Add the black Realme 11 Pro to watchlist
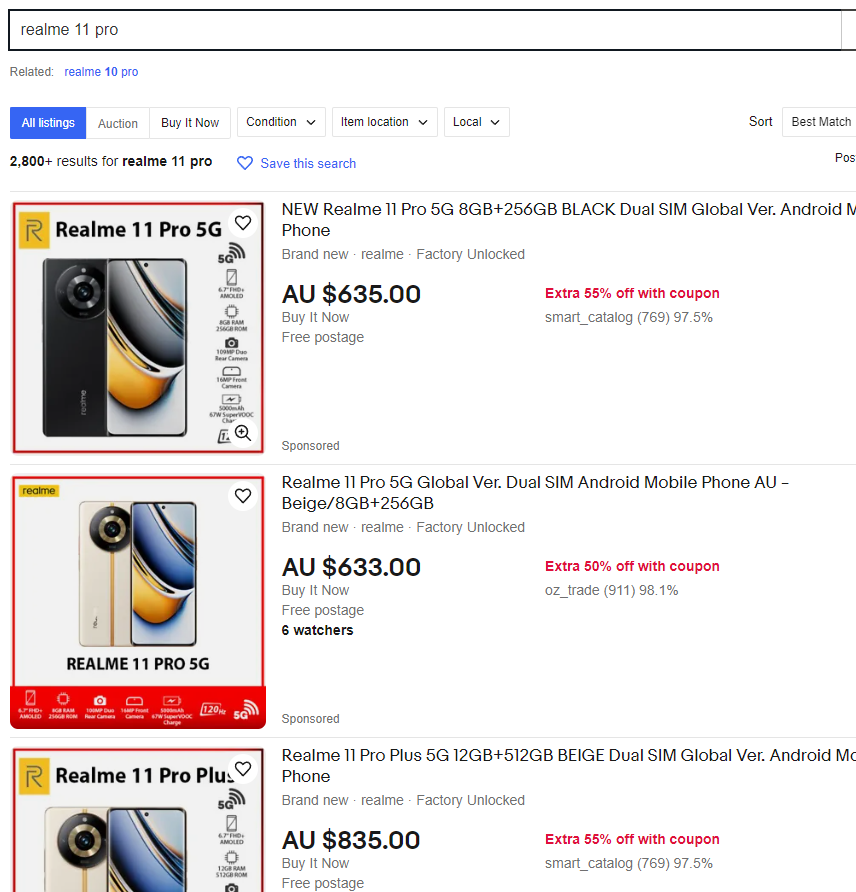The height and width of the screenshot is (892, 856). click(243, 223)
